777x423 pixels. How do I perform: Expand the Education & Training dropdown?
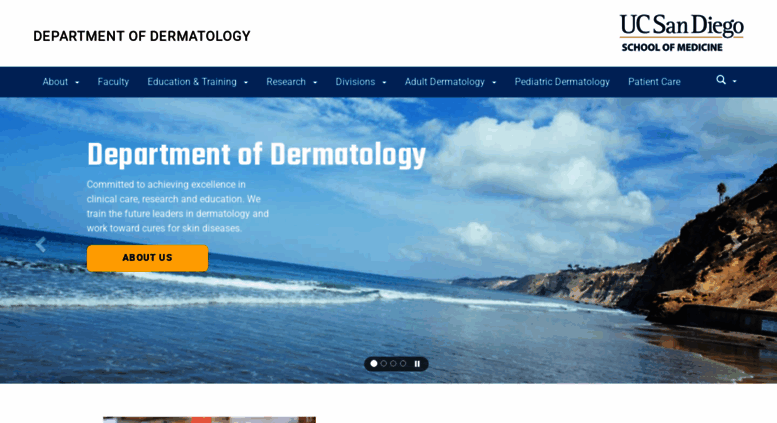pyautogui.click(x=197, y=82)
